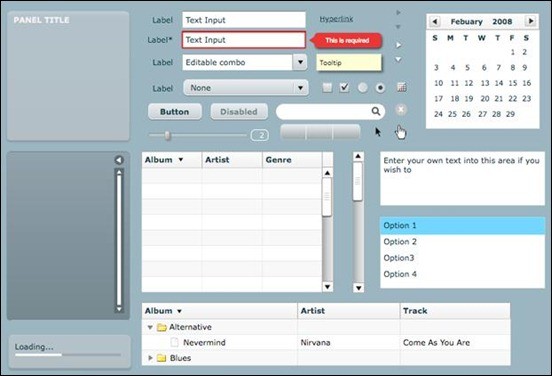
Task: Click the Disabled button
Action: click(x=239, y=112)
